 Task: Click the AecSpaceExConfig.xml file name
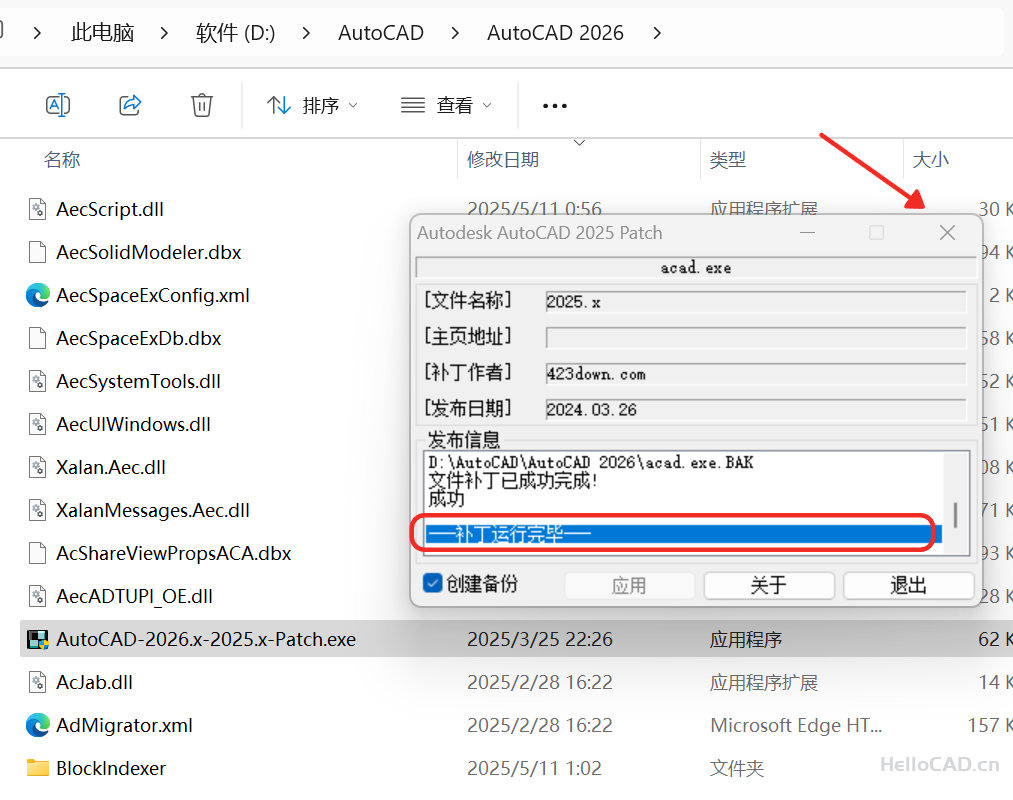152,295
